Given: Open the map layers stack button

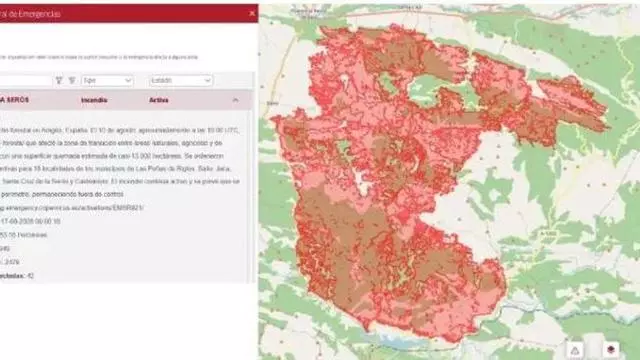Looking at the screenshot, I should (x=611, y=350).
